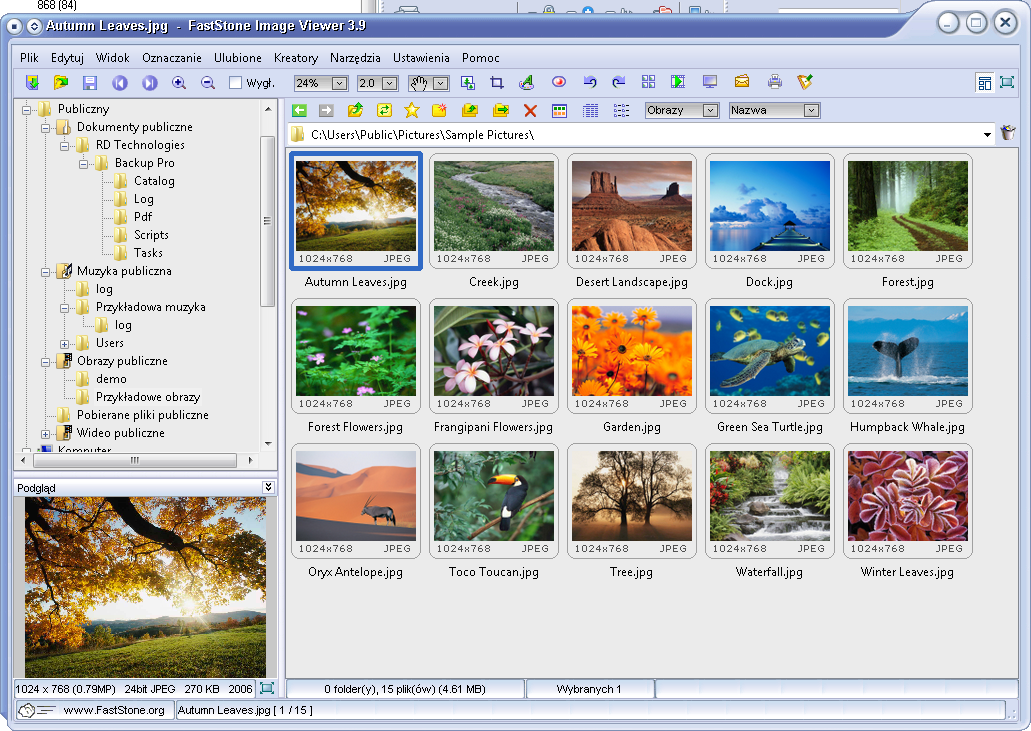This screenshot has height=731, width=1031.
Task: Click the open file folder icon
Action: coord(60,83)
